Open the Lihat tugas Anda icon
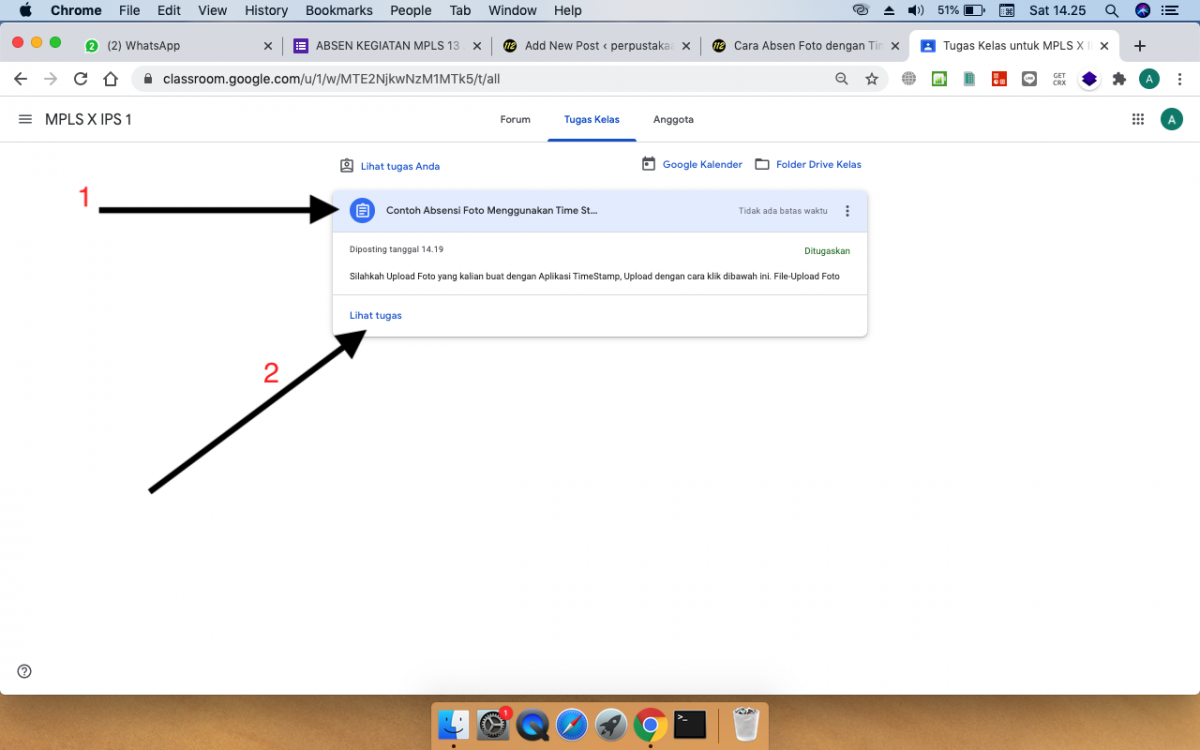1200x750 pixels. [x=346, y=165]
